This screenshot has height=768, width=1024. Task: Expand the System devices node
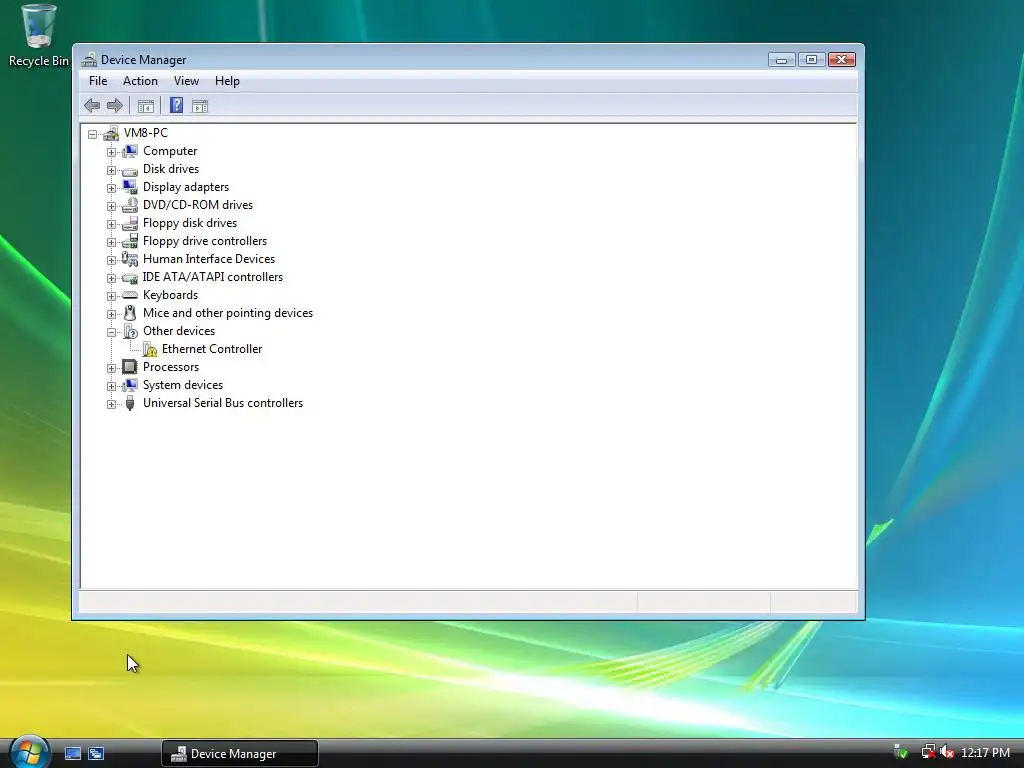point(111,386)
